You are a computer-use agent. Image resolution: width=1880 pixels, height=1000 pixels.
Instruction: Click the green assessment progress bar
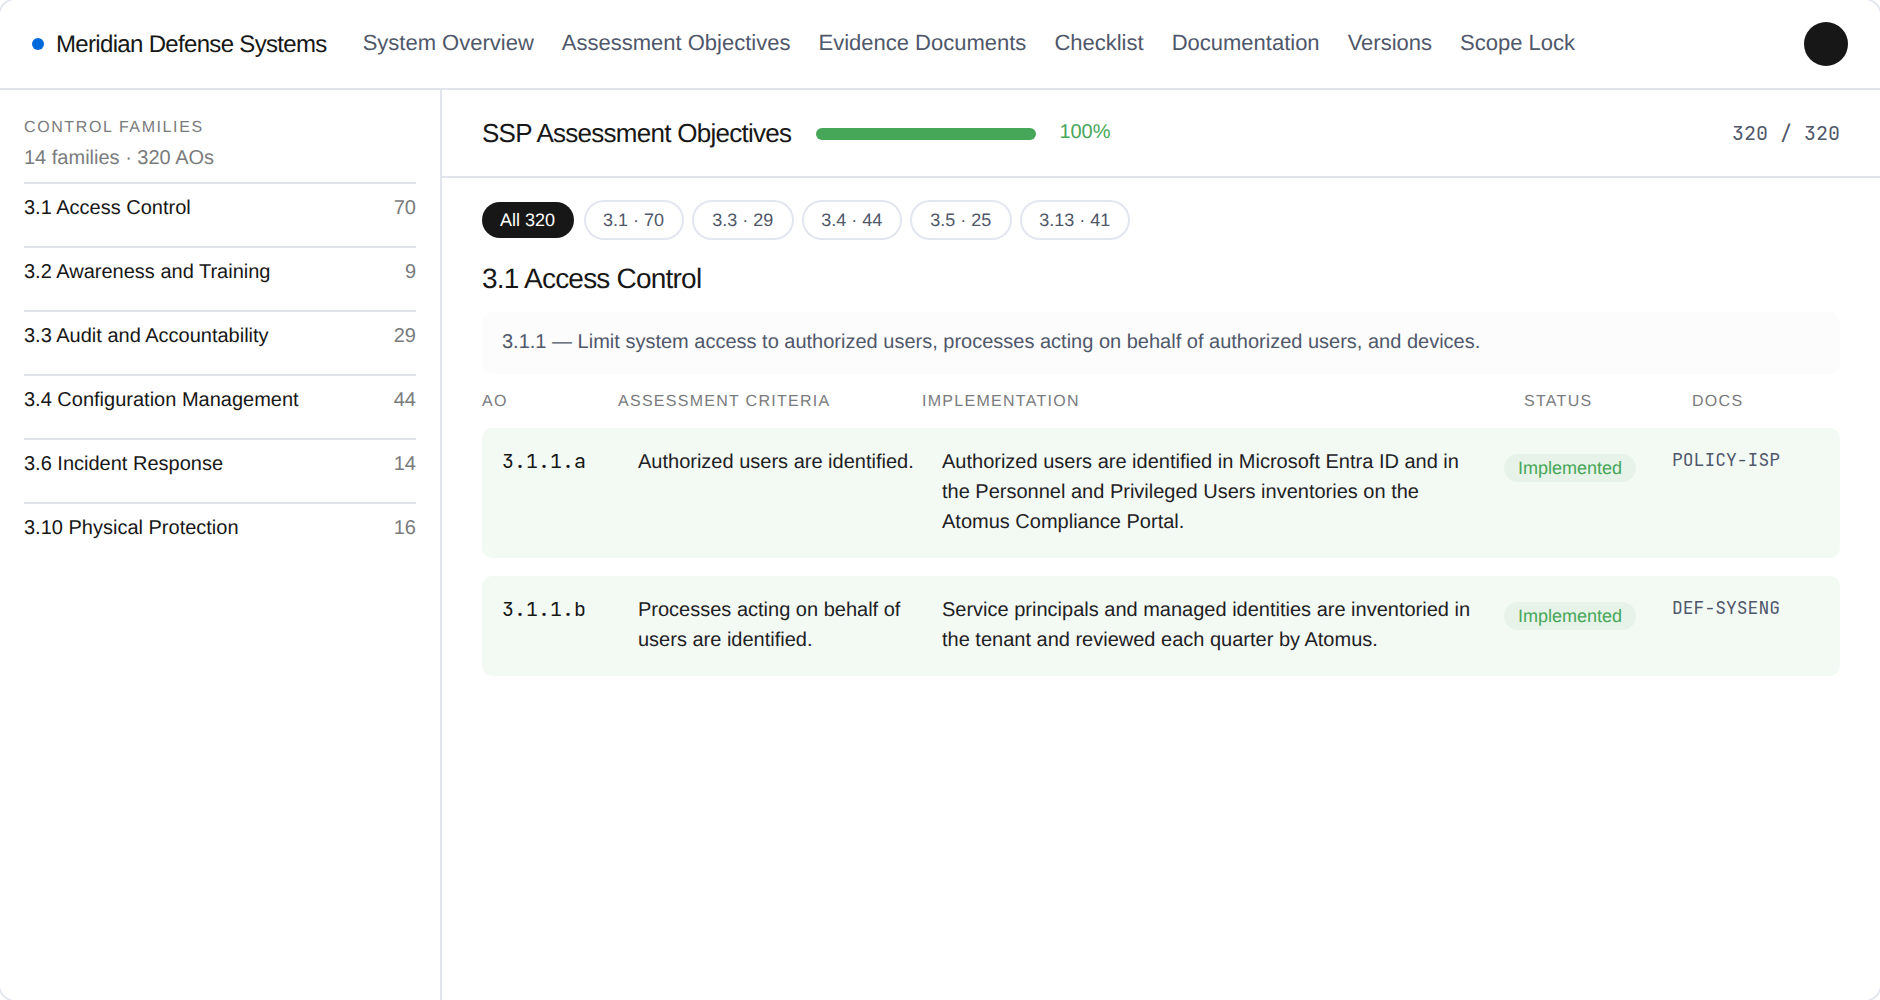926,134
